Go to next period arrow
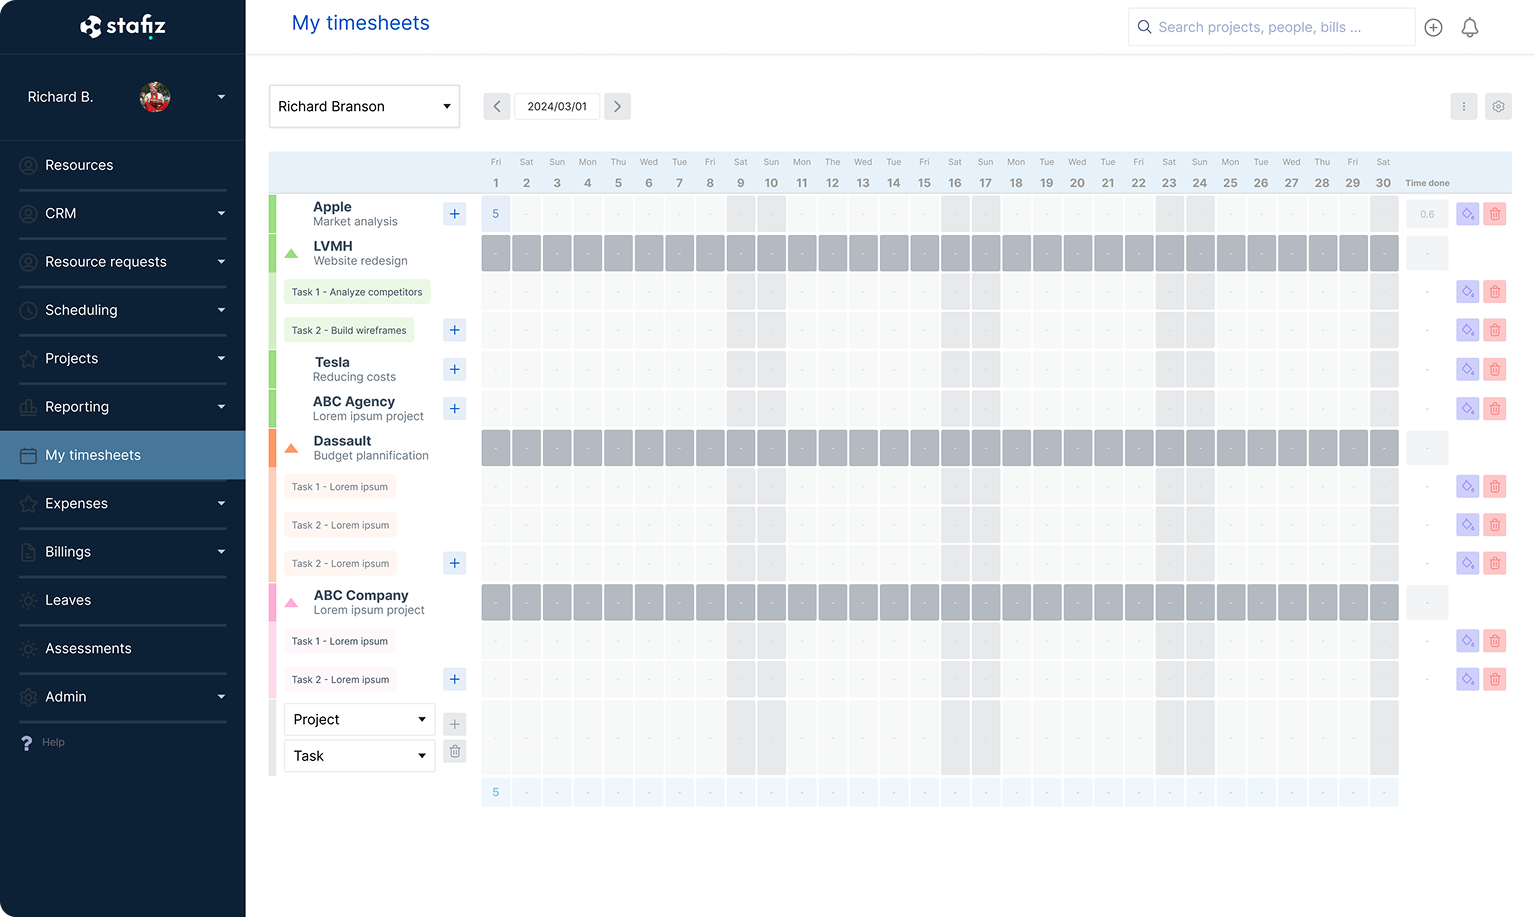Screen dimensions: 1535x917 click(617, 106)
